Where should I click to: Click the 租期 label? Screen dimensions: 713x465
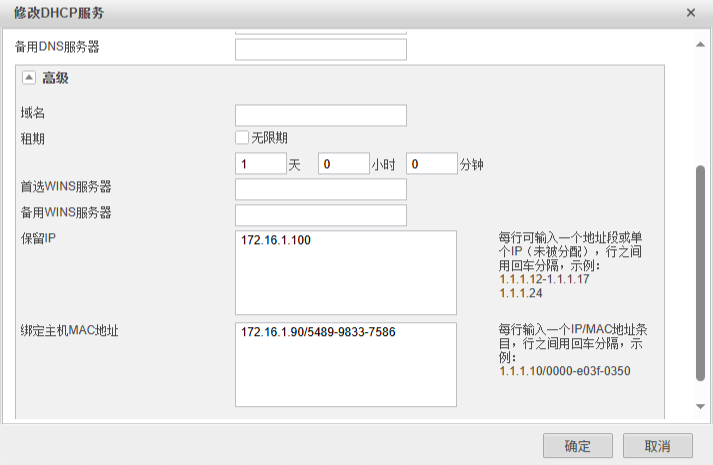(x=32, y=139)
